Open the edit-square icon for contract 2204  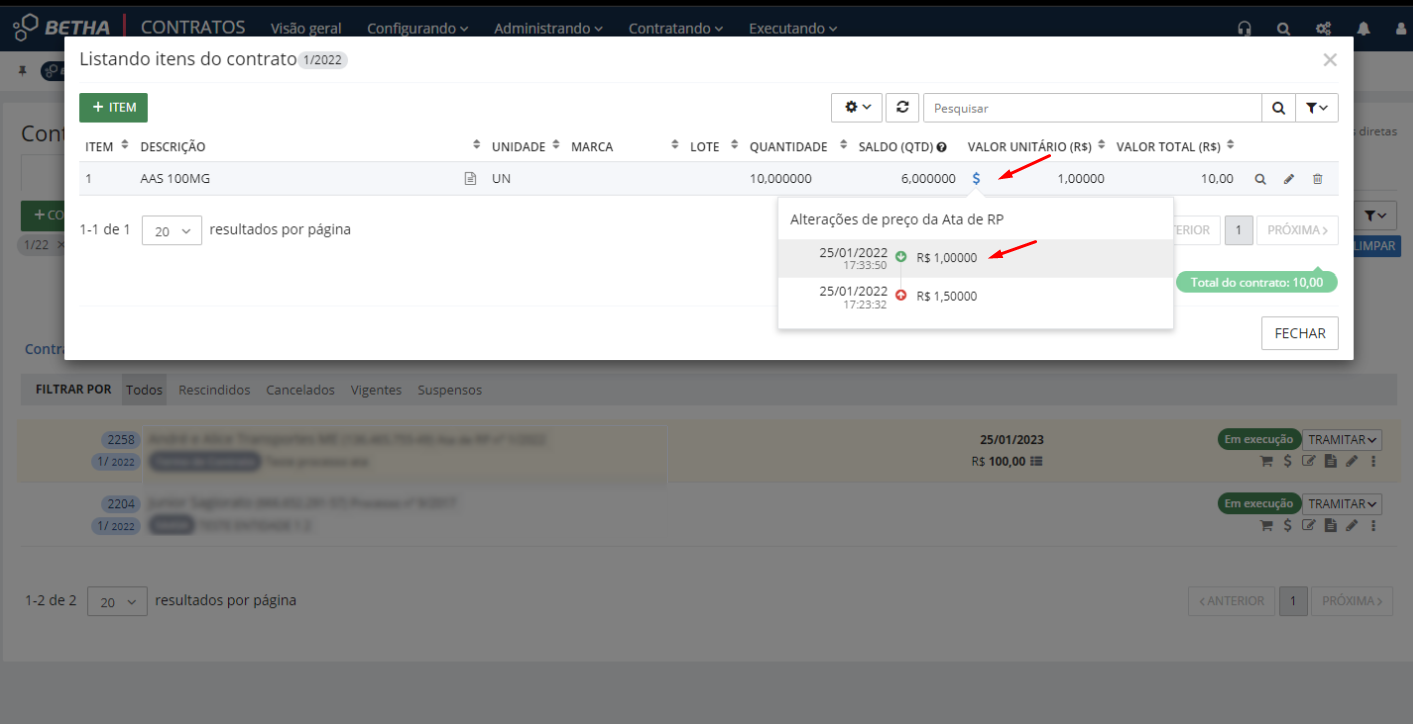pyautogui.click(x=1309, y=525)
